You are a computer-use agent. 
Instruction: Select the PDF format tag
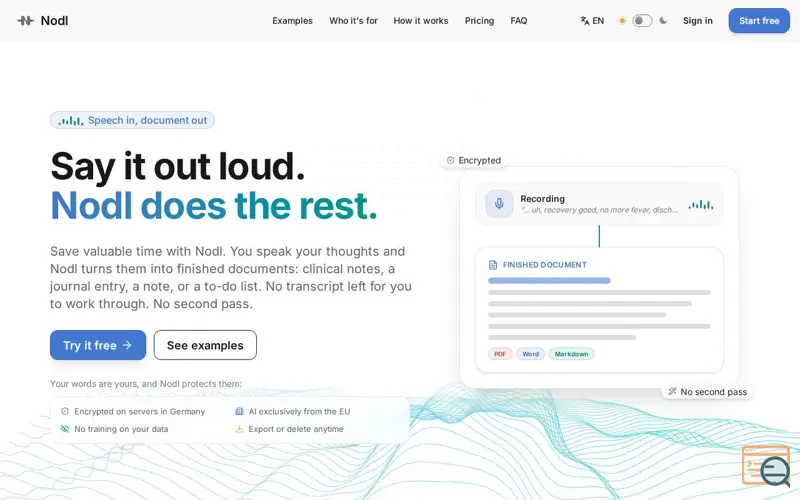(x=499, y=354)
